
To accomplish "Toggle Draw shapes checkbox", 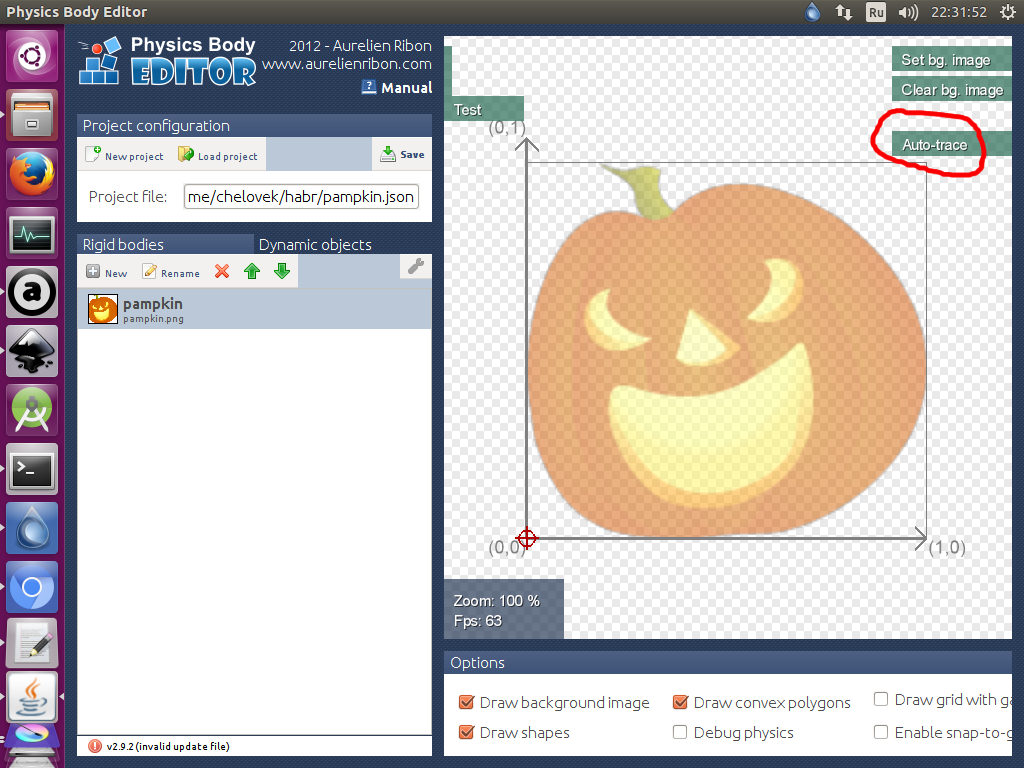I will tap(466, 732).
